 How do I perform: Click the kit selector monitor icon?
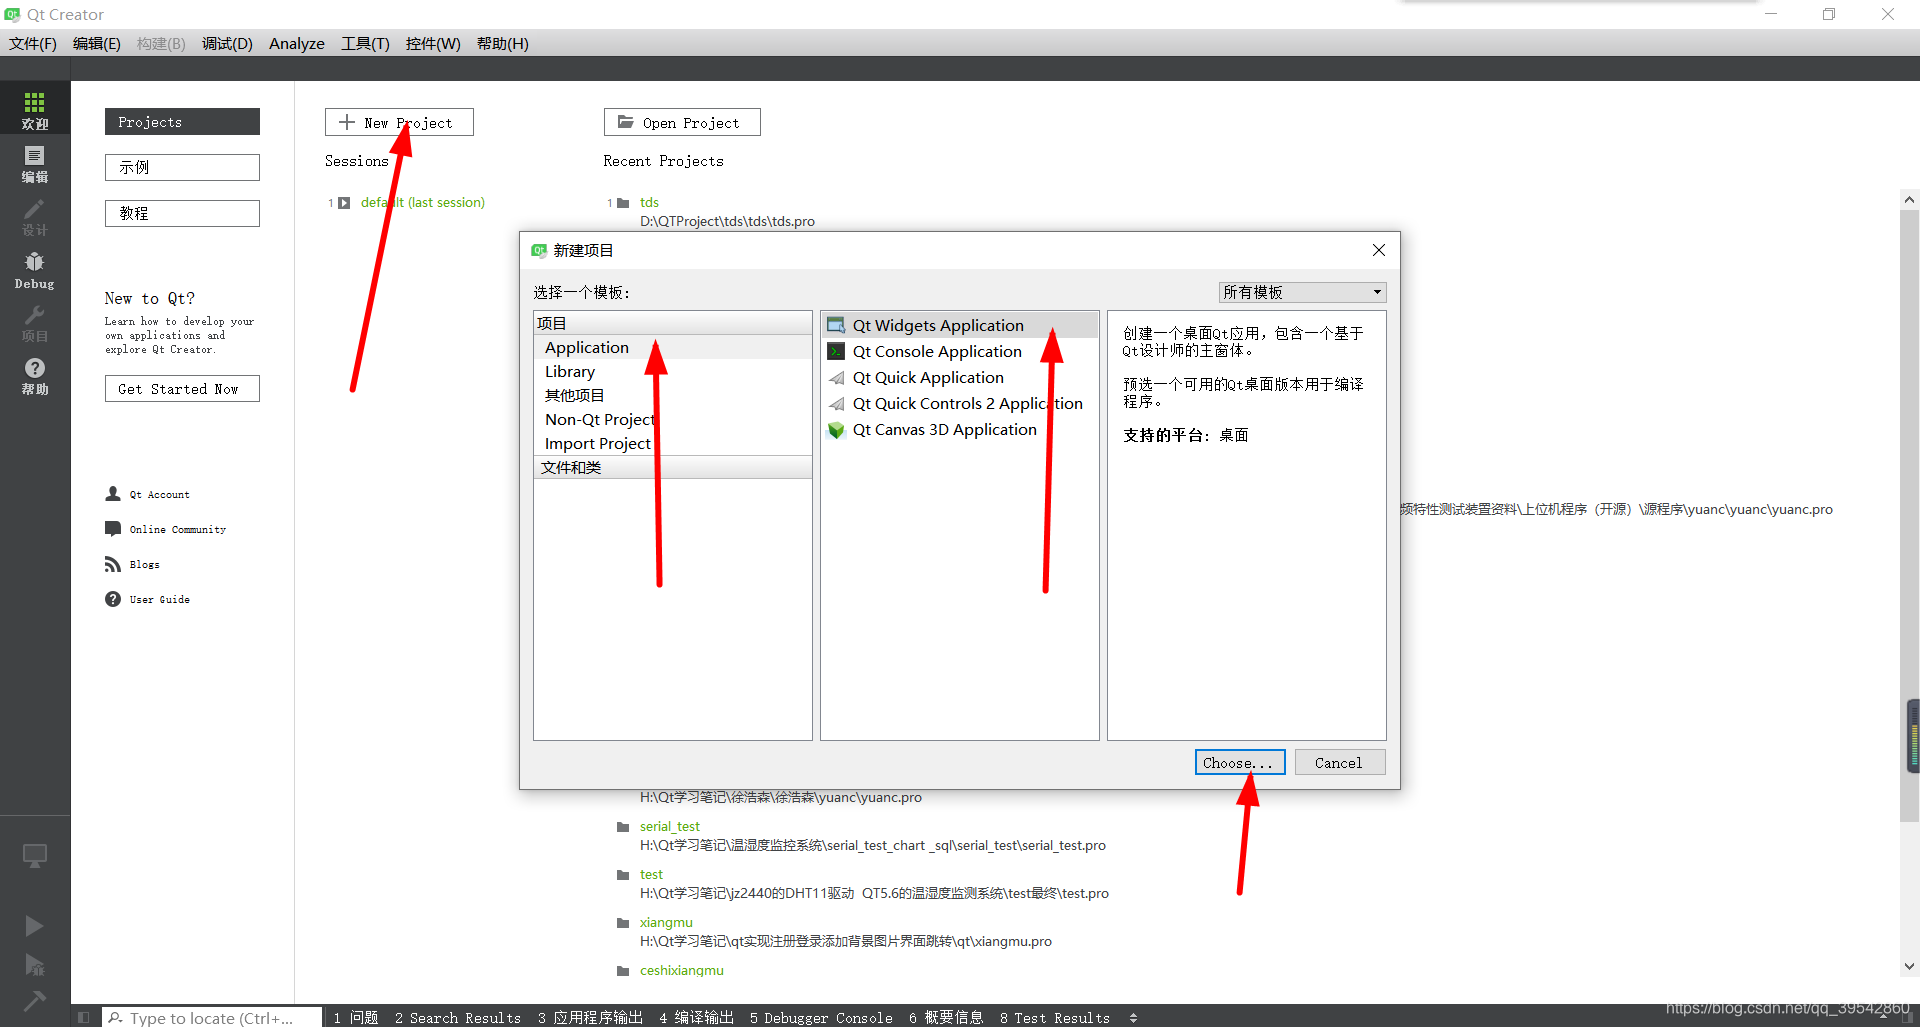click(35, 856)
